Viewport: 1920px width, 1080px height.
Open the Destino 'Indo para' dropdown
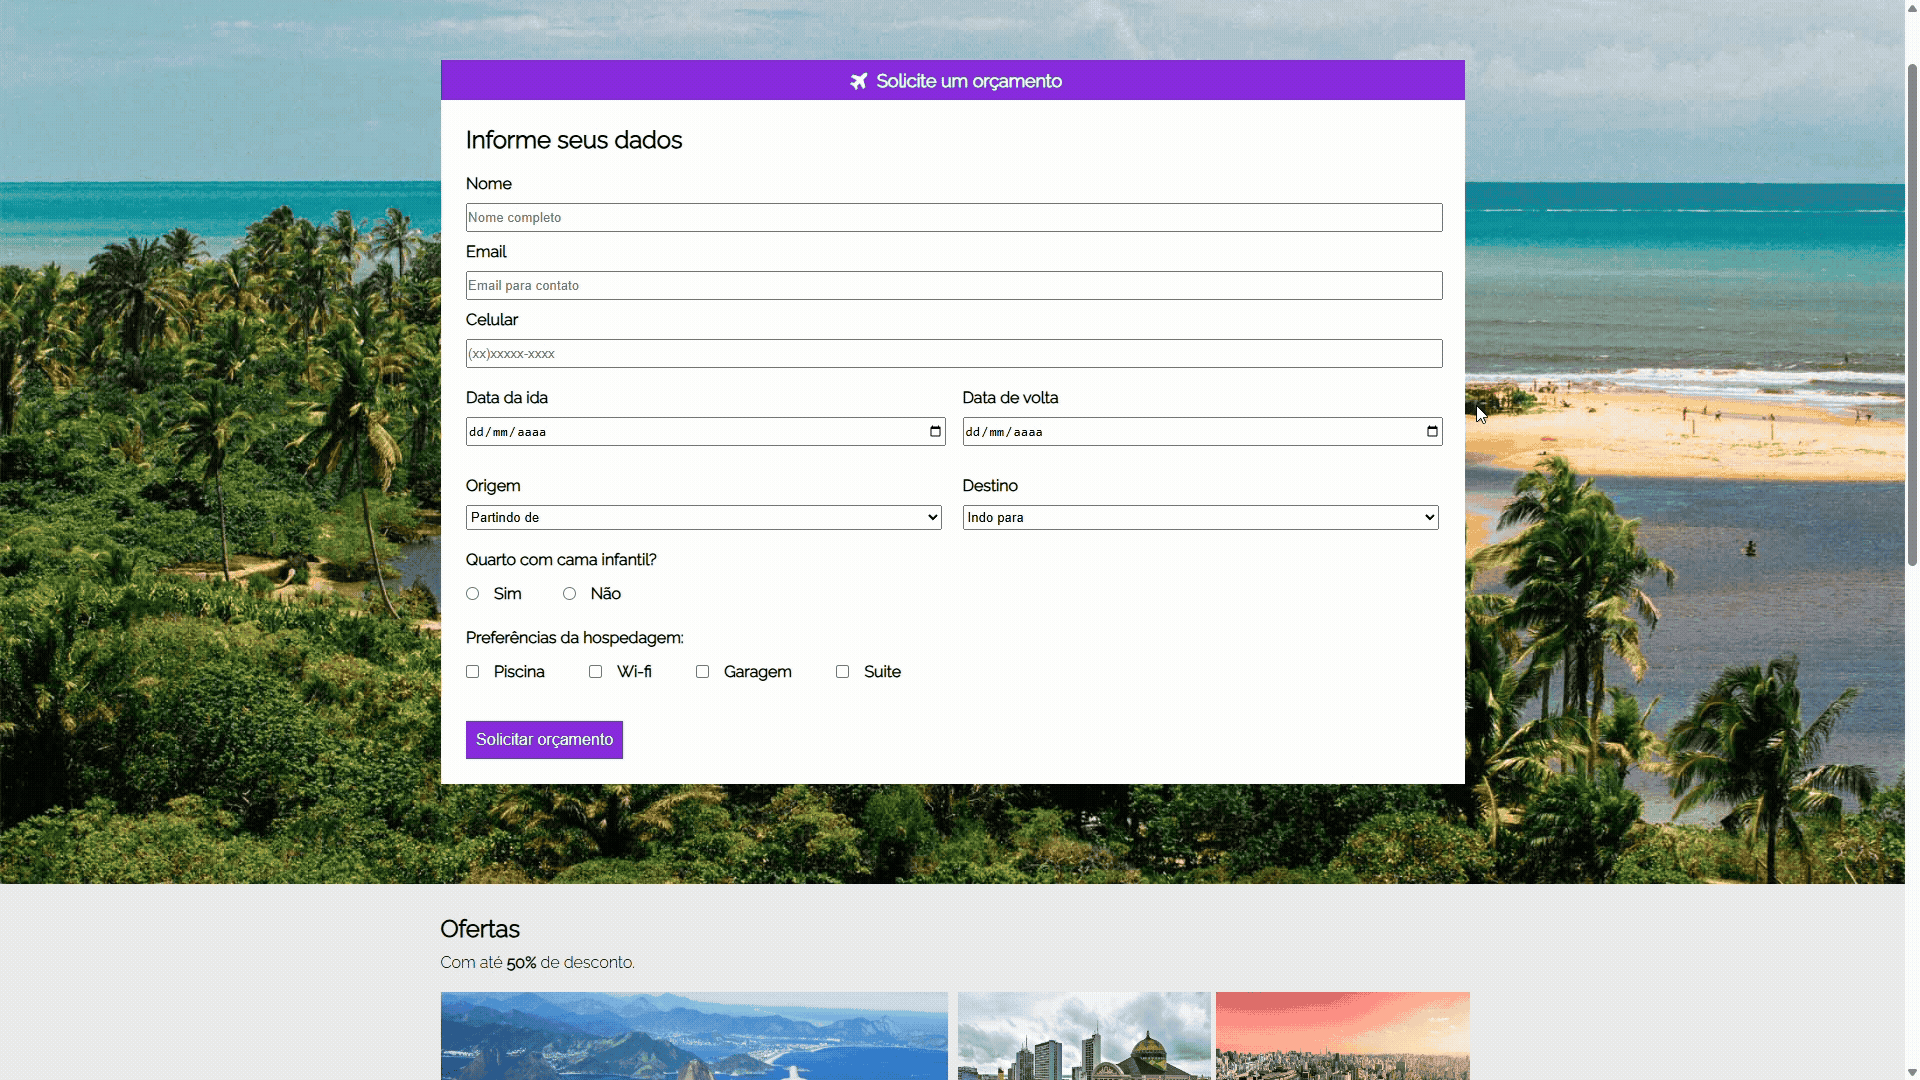pyautogui.click(x=1200, y=518)
